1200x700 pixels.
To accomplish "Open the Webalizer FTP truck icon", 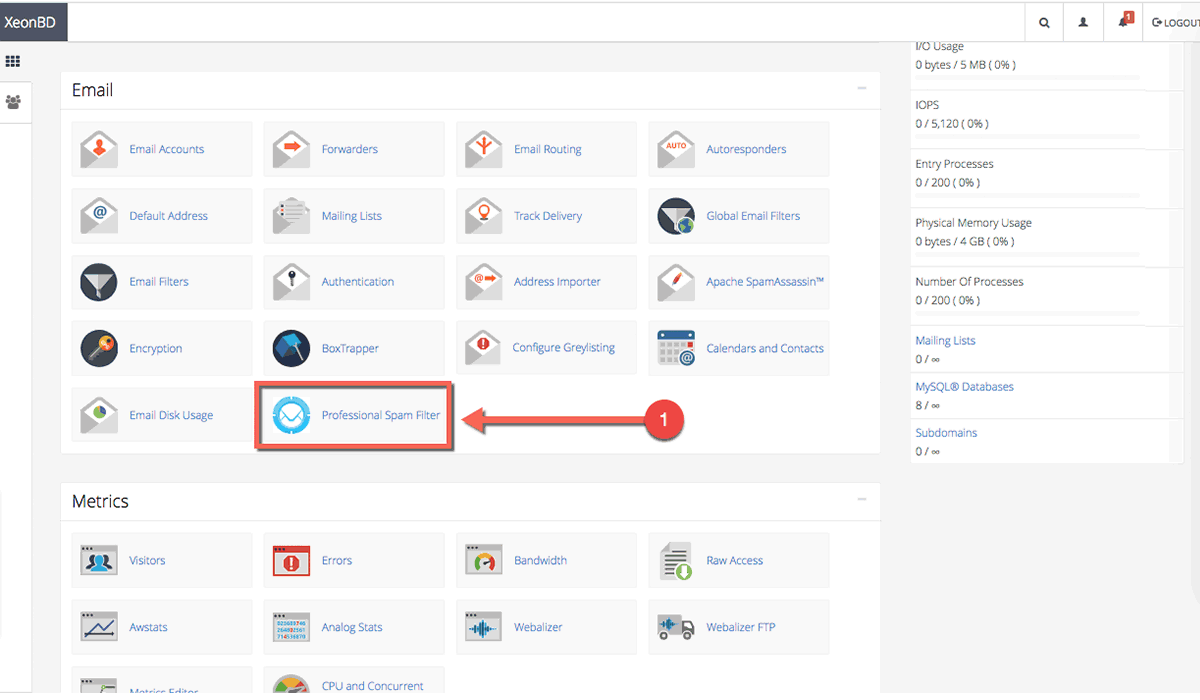I will [x=676, y=627].
